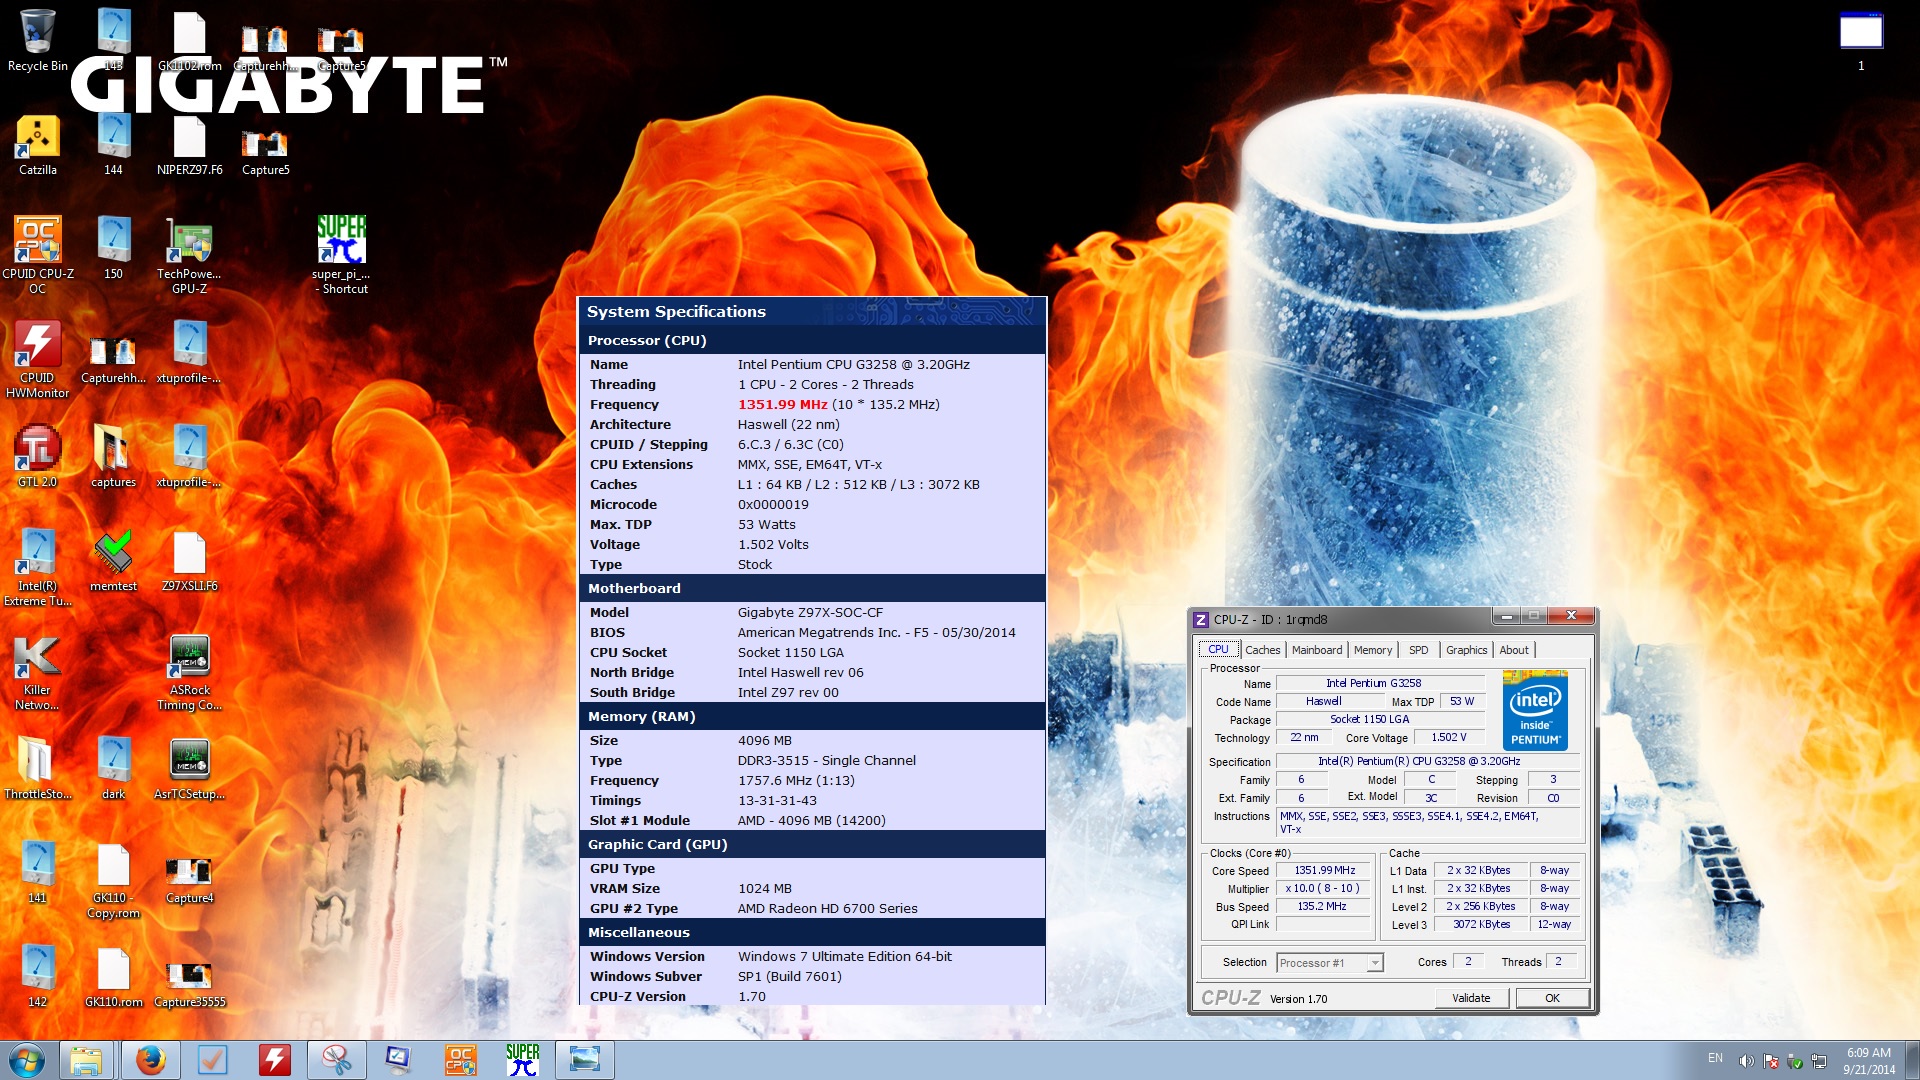Click the EN language indicator in taskbar
Image resolution: width=1920 pixels, height=1080 pixels.
coord(1715,1058)
